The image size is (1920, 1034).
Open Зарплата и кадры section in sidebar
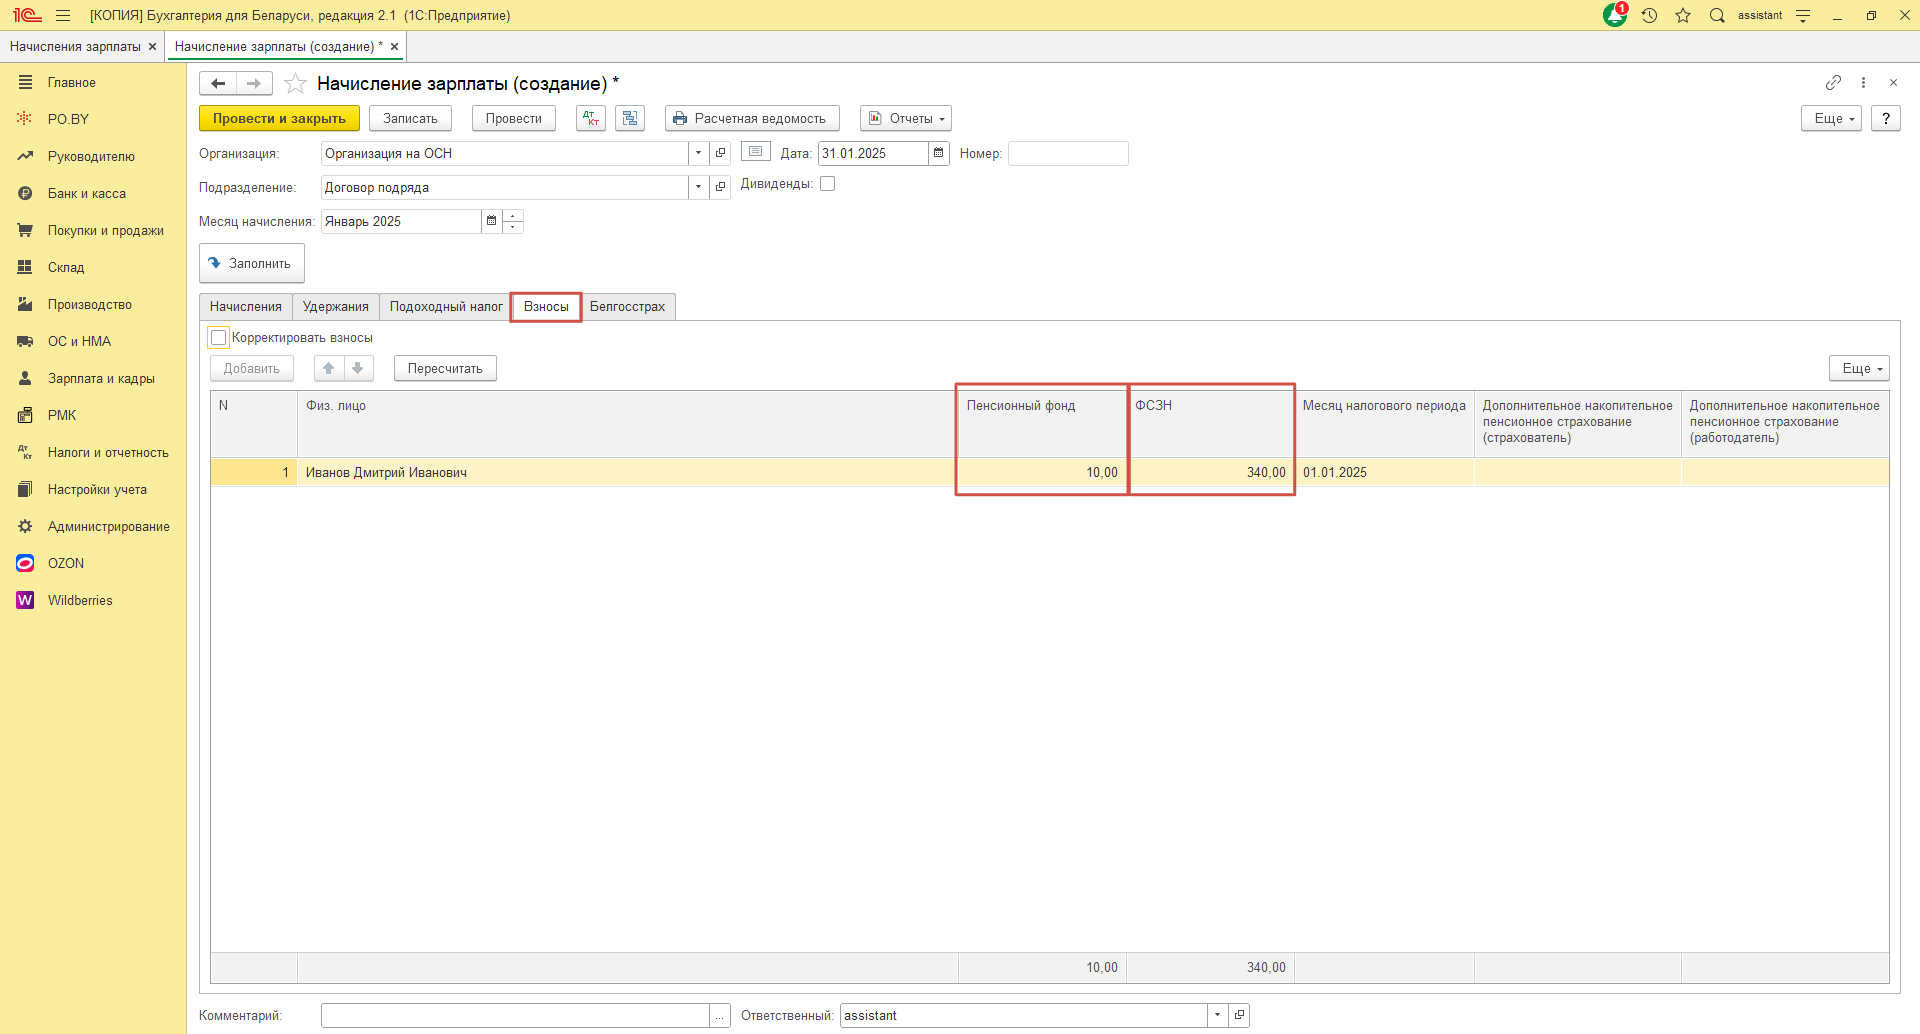click(101, 379)
